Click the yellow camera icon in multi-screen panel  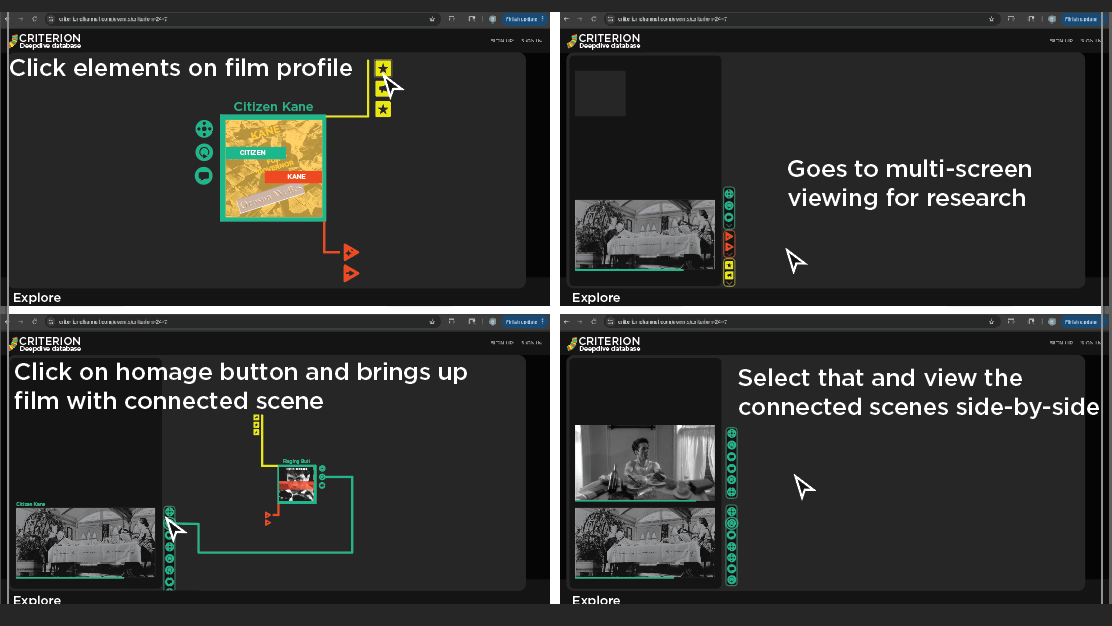click(728, 275)
